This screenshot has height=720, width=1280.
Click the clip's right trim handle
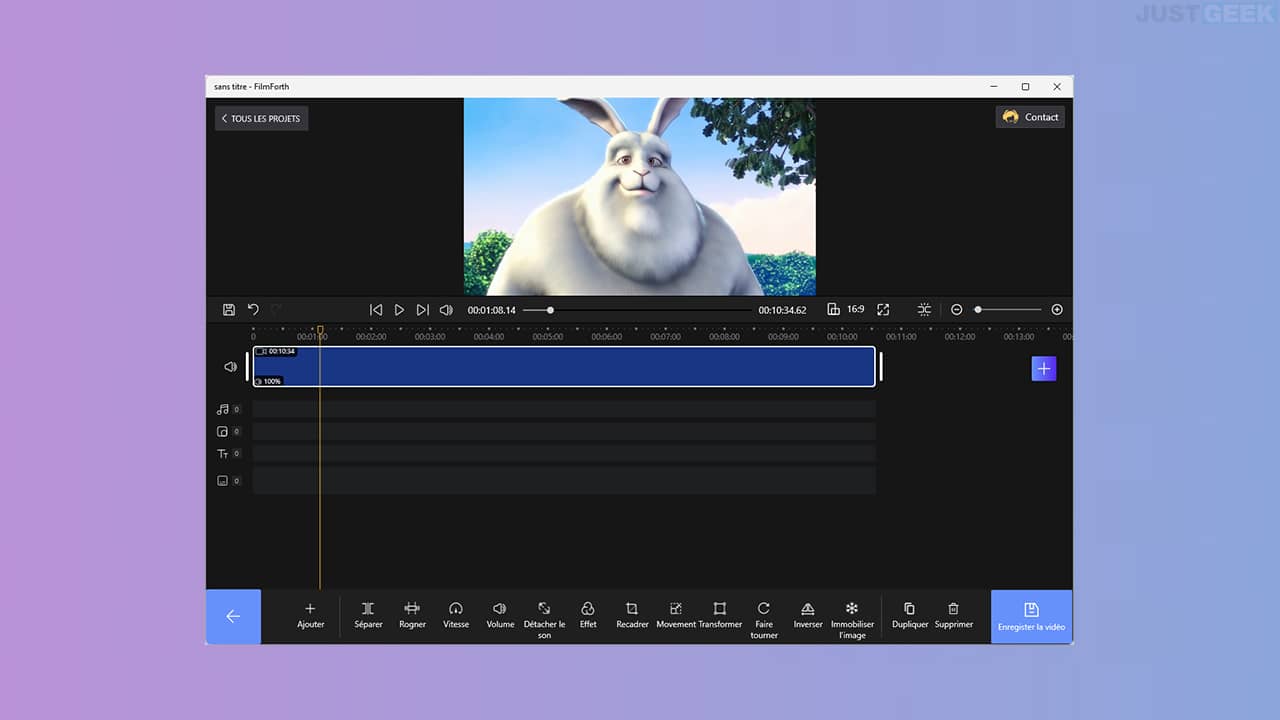(881, 366)
